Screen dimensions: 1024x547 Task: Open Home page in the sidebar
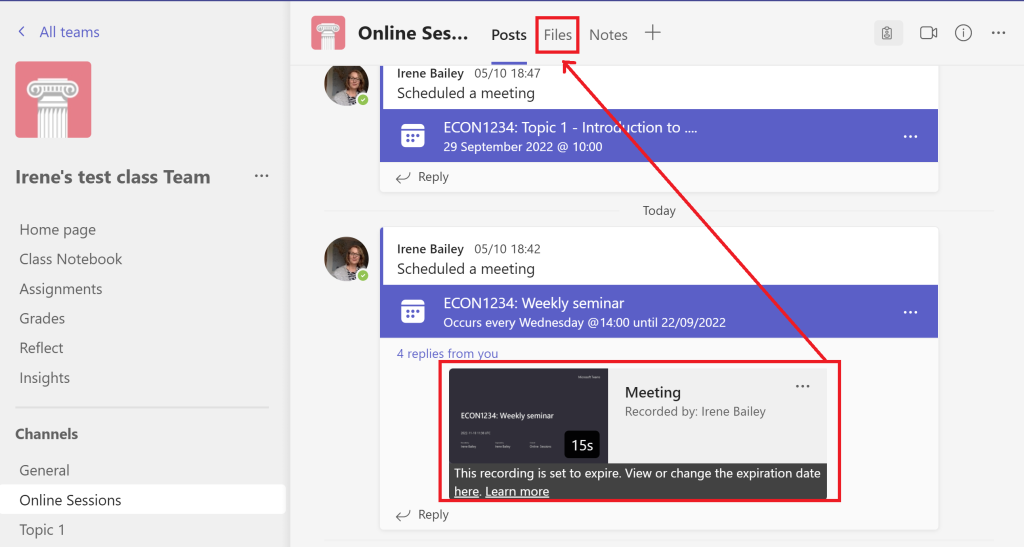tap(57, 230)
